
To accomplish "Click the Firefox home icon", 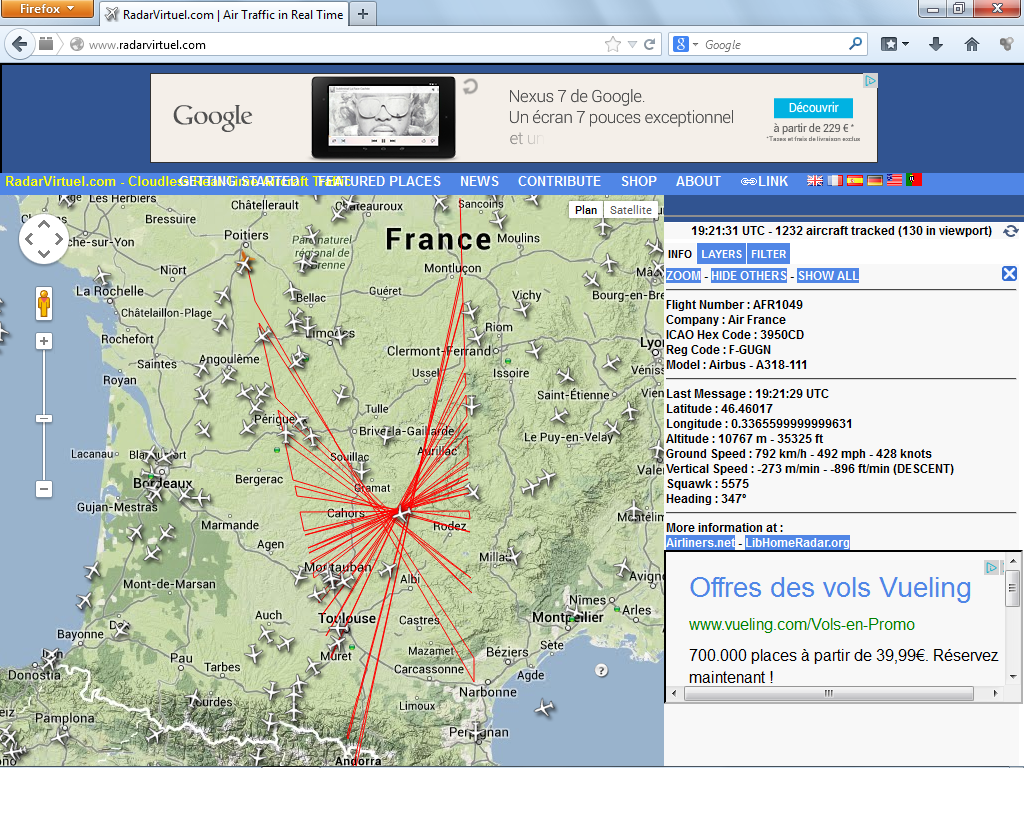I will click(x=971, y=44).
